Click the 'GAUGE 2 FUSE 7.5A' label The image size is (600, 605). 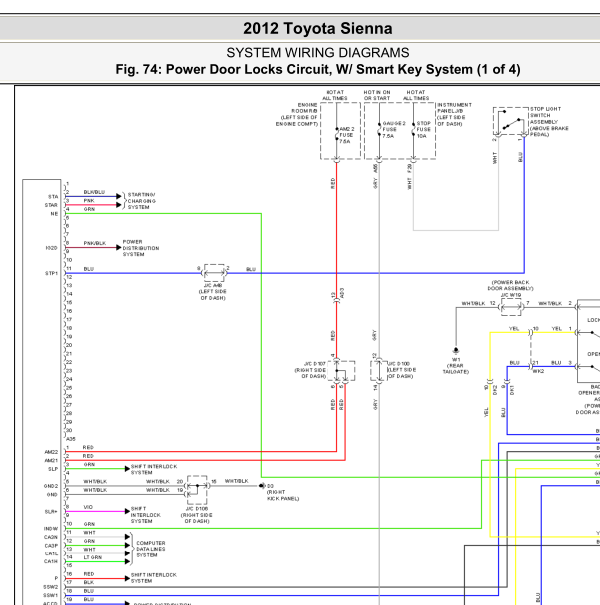pyautogui.click(x=394, y=130)
